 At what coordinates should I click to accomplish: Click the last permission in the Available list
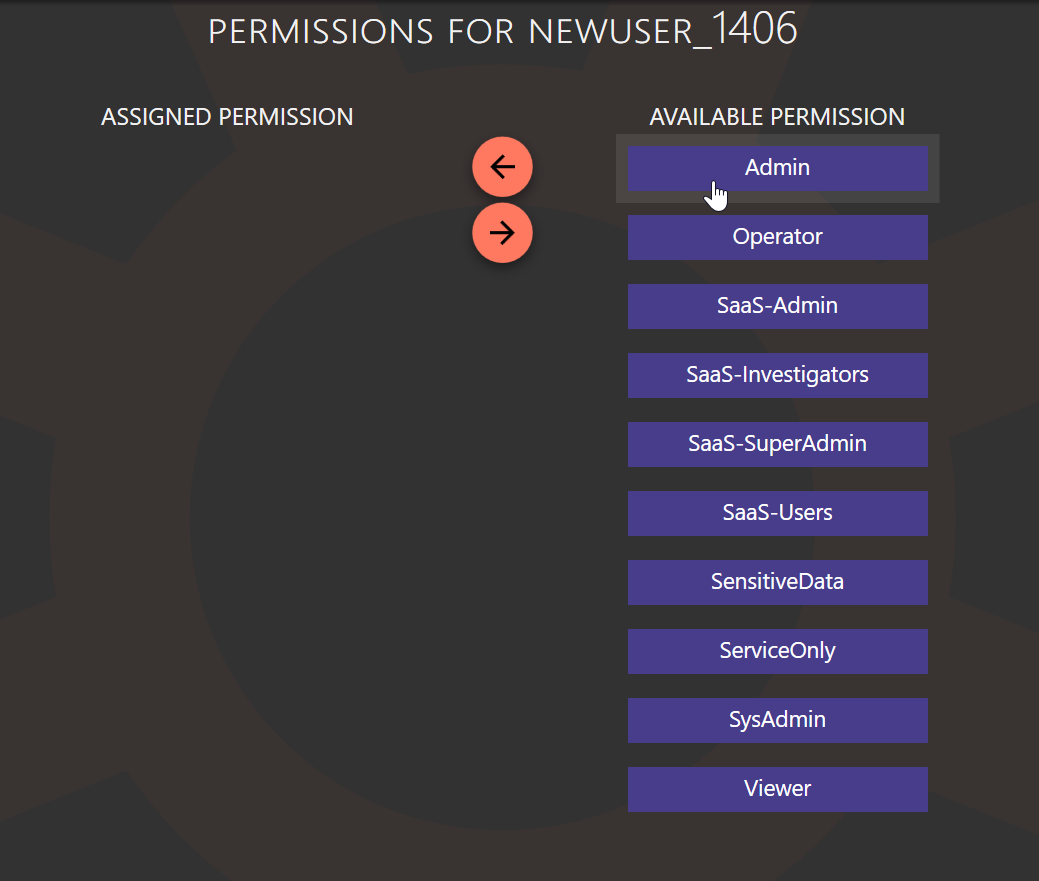click(x=777, y=788)
